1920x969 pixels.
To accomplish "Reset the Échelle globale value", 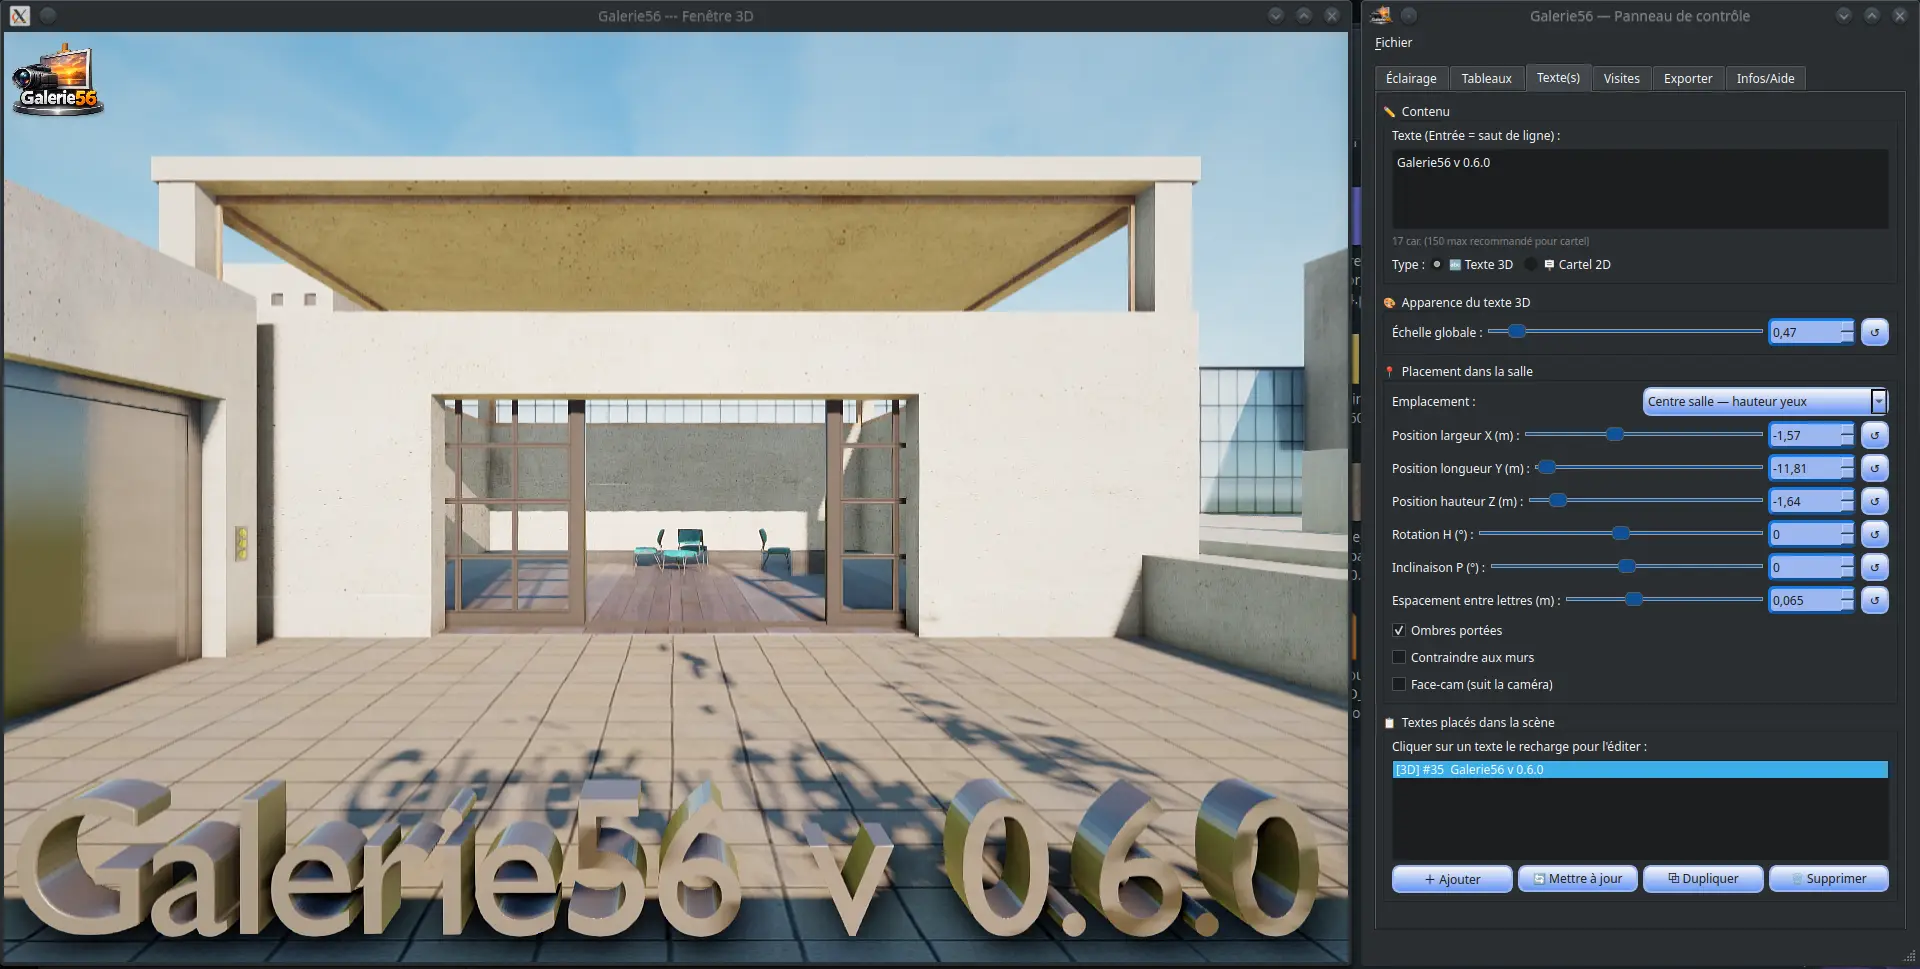I will point(1874,332).
